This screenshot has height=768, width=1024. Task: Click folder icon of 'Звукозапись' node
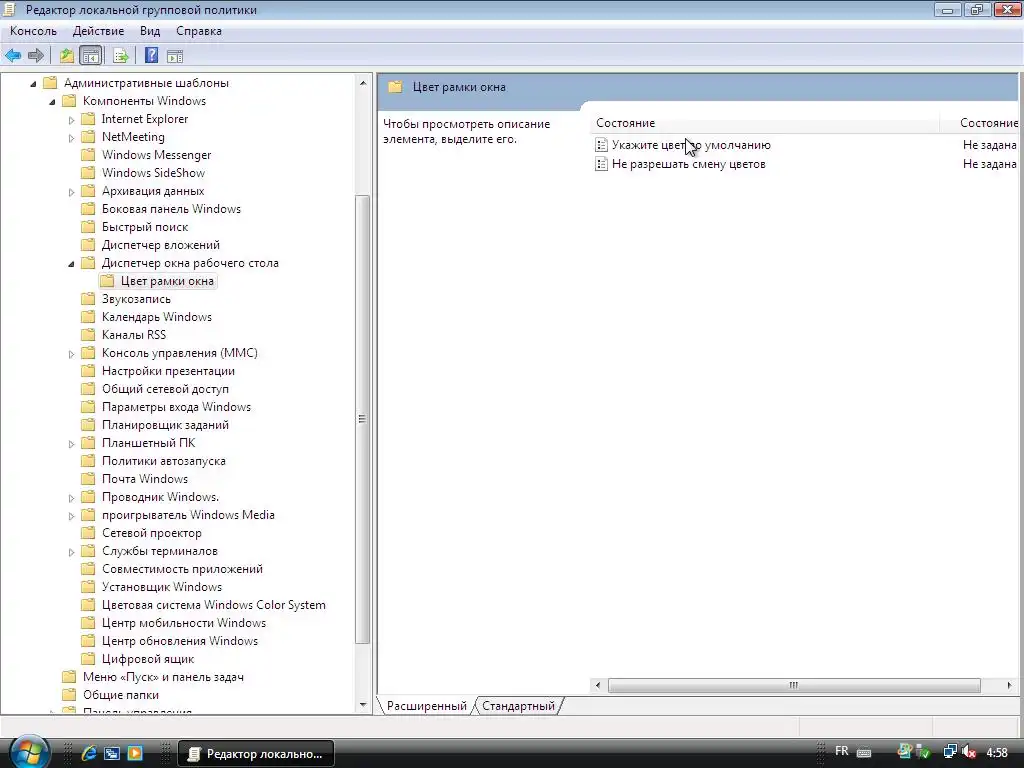(x=88, y=299)
